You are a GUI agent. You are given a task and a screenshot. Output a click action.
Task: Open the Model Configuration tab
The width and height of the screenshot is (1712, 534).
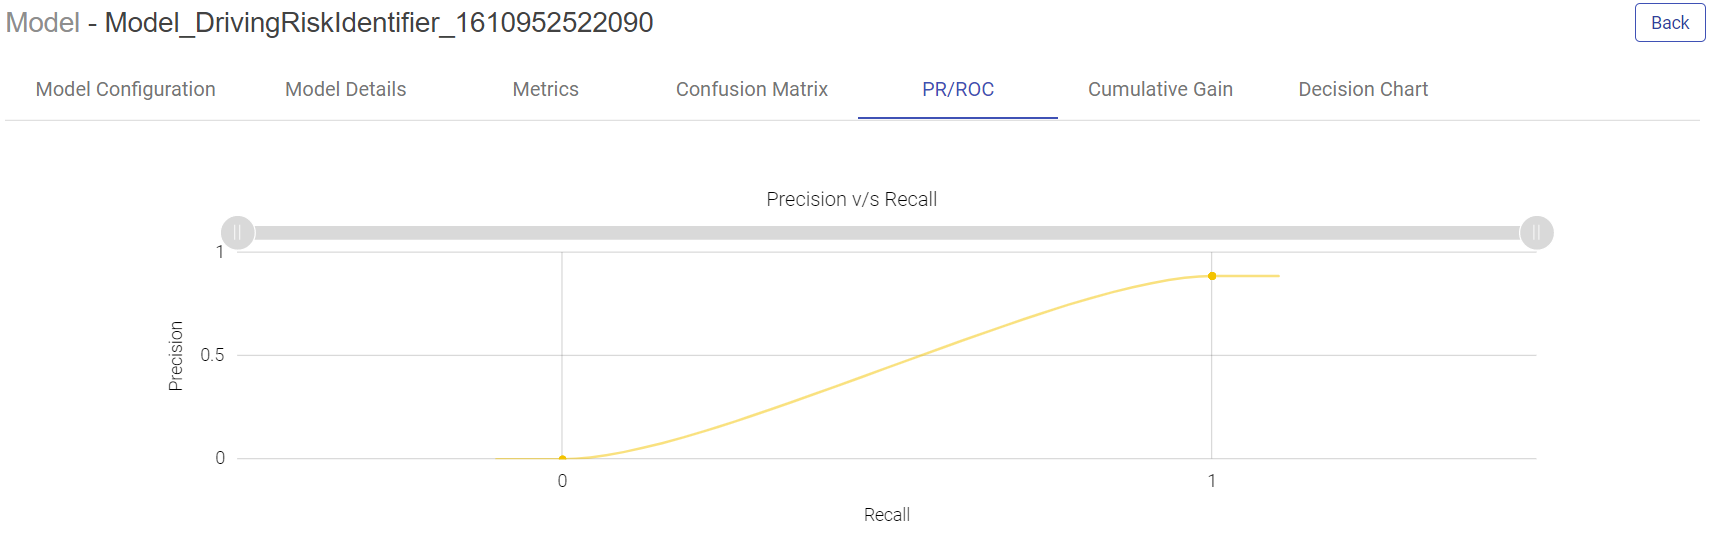point(126,89)
